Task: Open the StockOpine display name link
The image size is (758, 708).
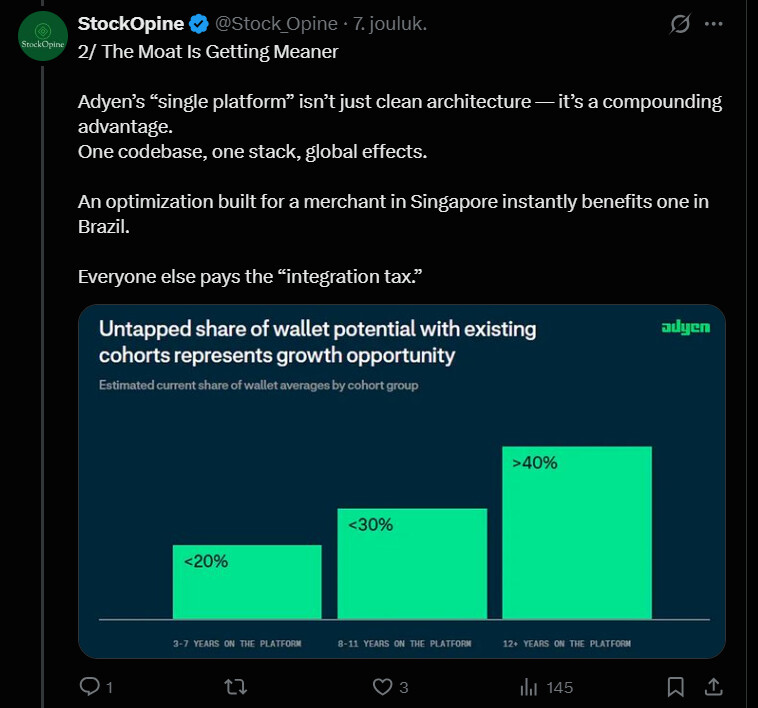Action: tap(131, 24)
